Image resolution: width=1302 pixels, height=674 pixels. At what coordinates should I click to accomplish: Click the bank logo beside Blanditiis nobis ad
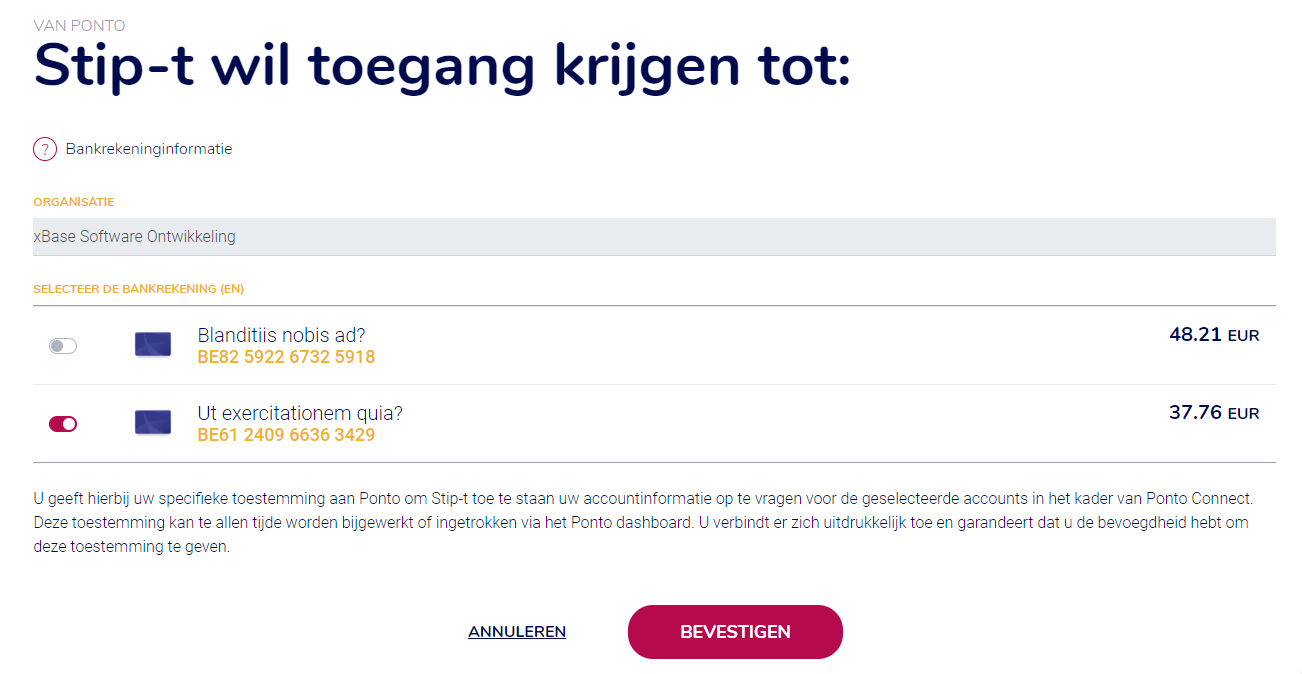[152, 344]
